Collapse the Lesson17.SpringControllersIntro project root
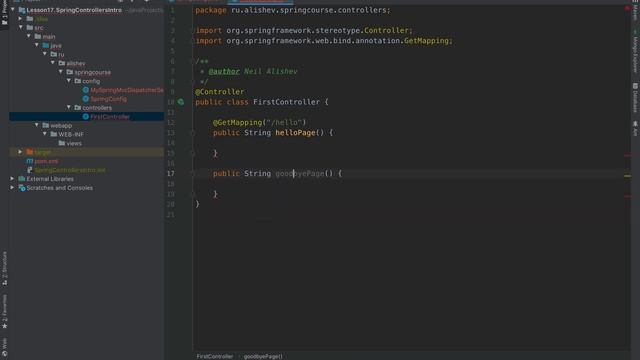640x360 pixels. (x=13, y=9)
